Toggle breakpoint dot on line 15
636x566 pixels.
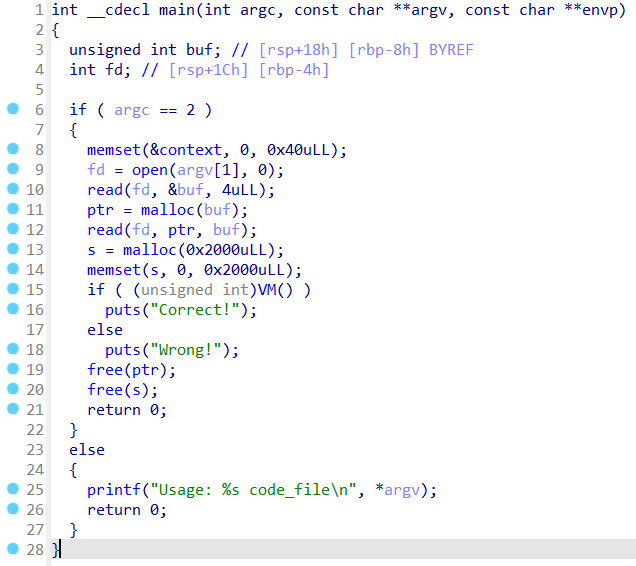13,288
